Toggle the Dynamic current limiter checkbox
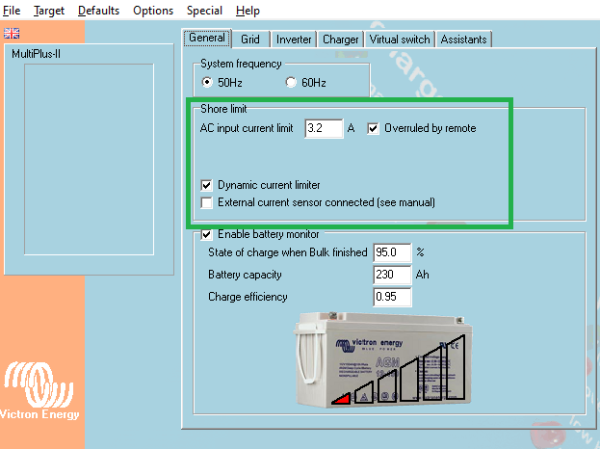 coord(207,185)
